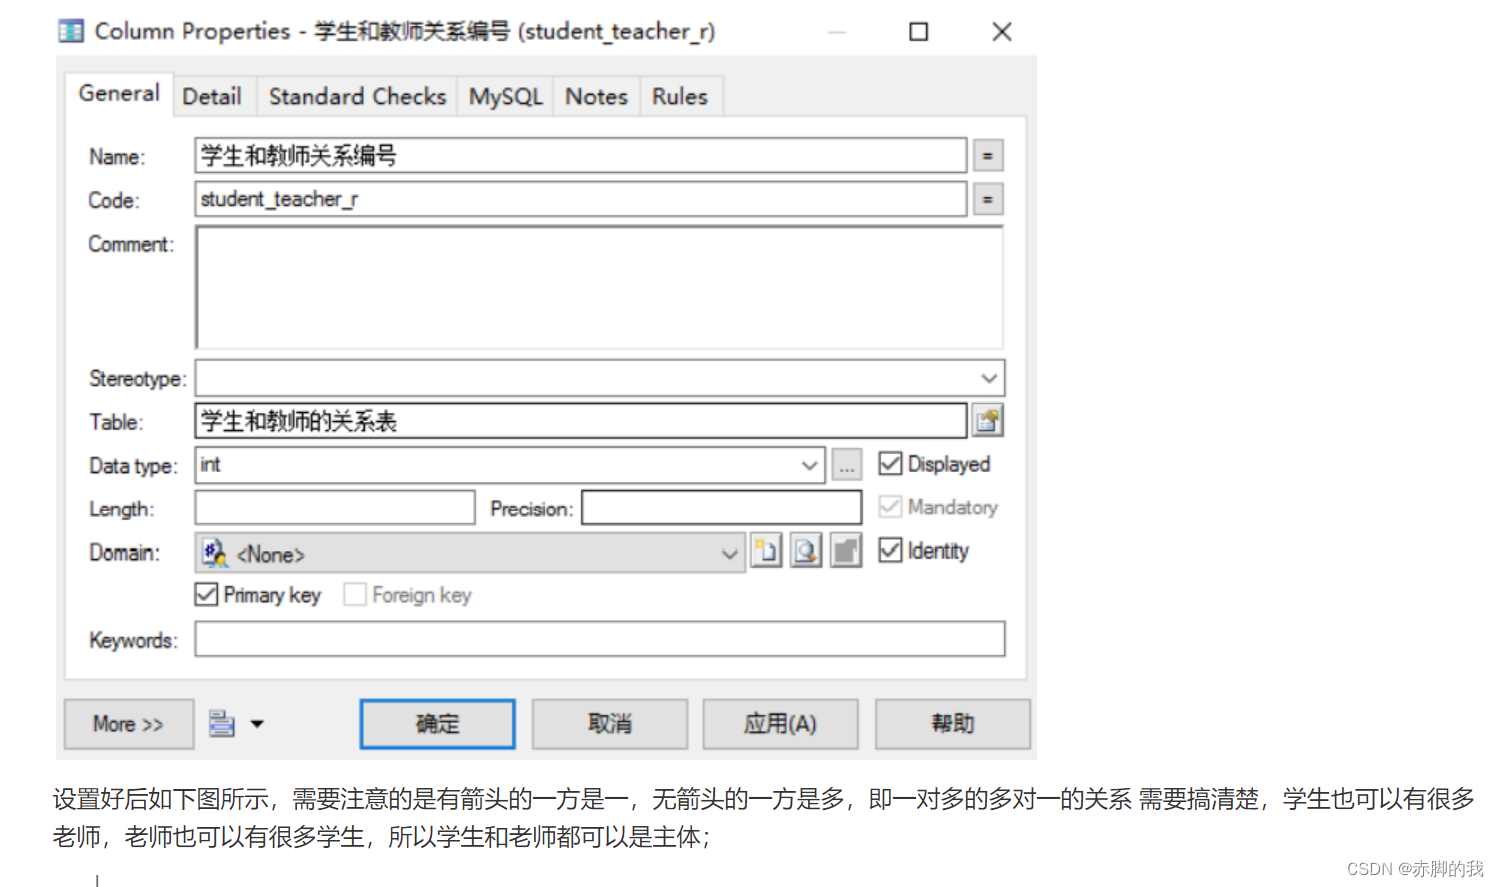Click the grayed select-object icon near Domain
The height and width of the screenshot is (887, 1499).
point(845,551)
